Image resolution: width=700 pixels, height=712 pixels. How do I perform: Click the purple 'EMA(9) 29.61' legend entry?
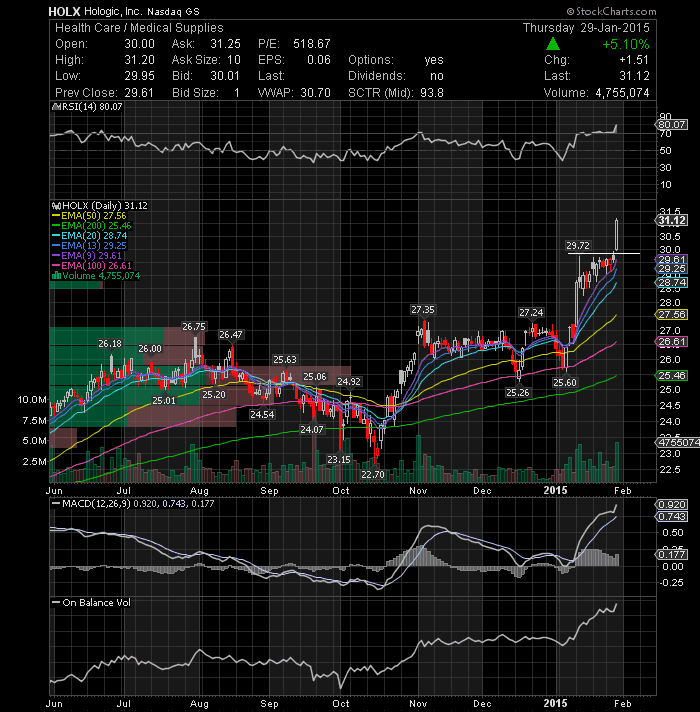click(x=87, y=256)
